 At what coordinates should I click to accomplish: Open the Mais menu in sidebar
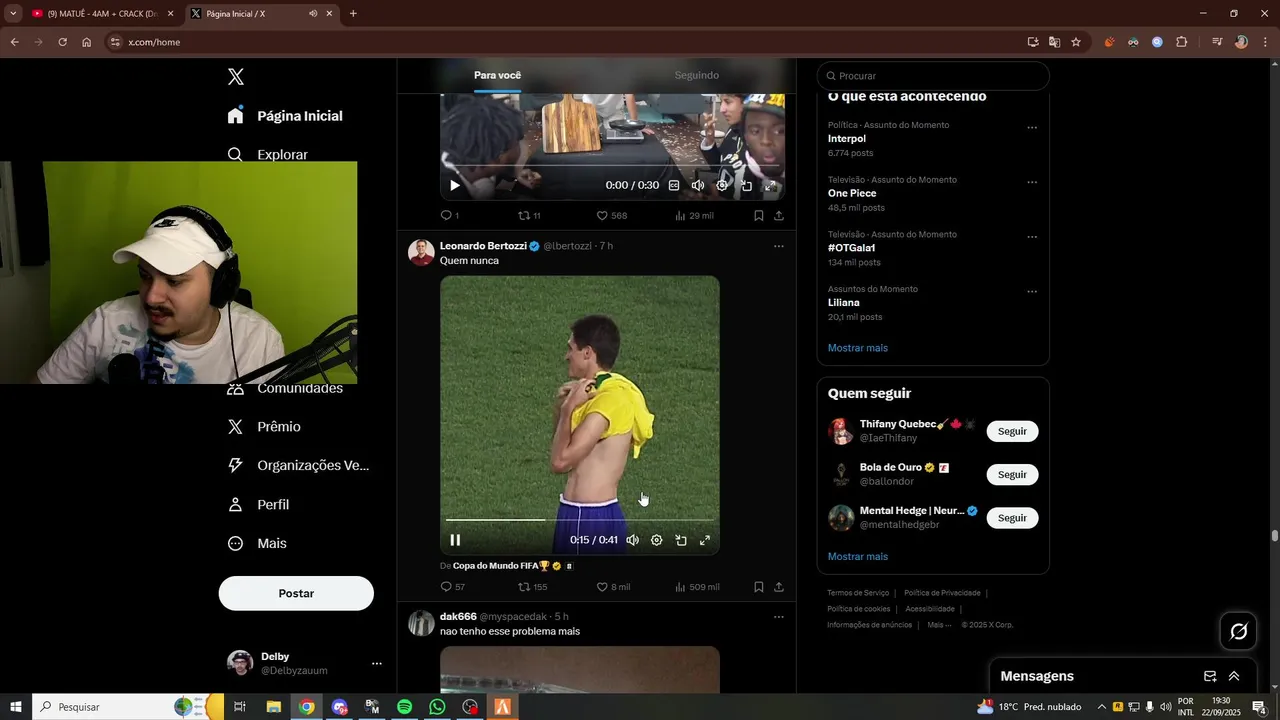point(257,544)
